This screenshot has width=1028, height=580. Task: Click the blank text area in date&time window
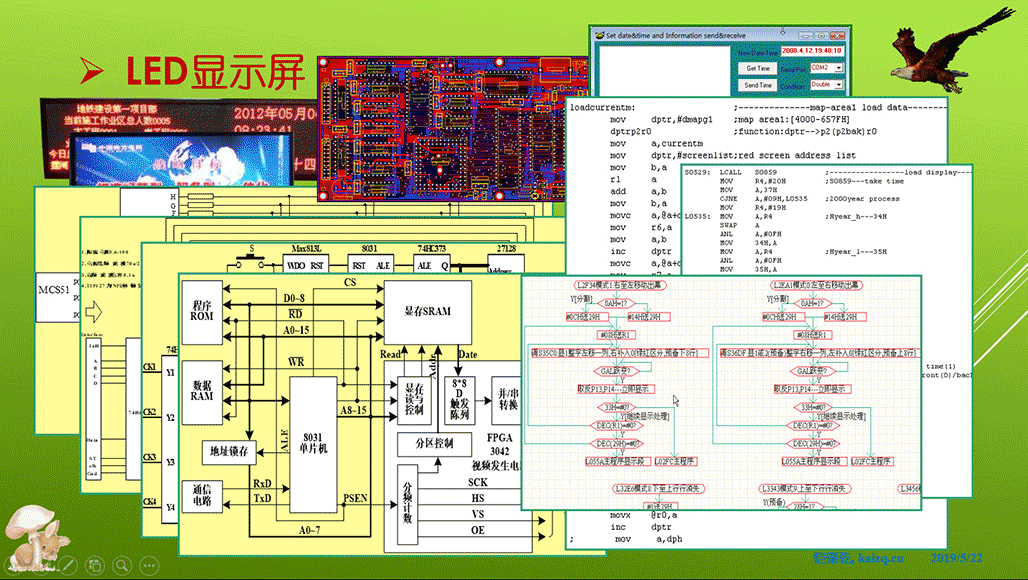click(x=663, y=71)
